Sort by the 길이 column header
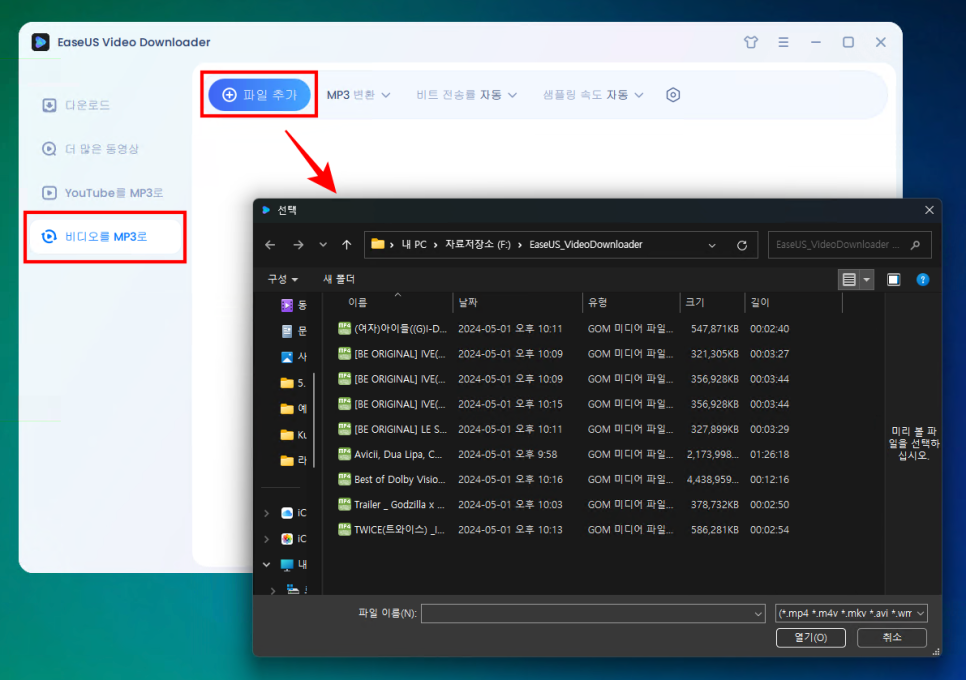966x680 pixels. tap(794, 302)
